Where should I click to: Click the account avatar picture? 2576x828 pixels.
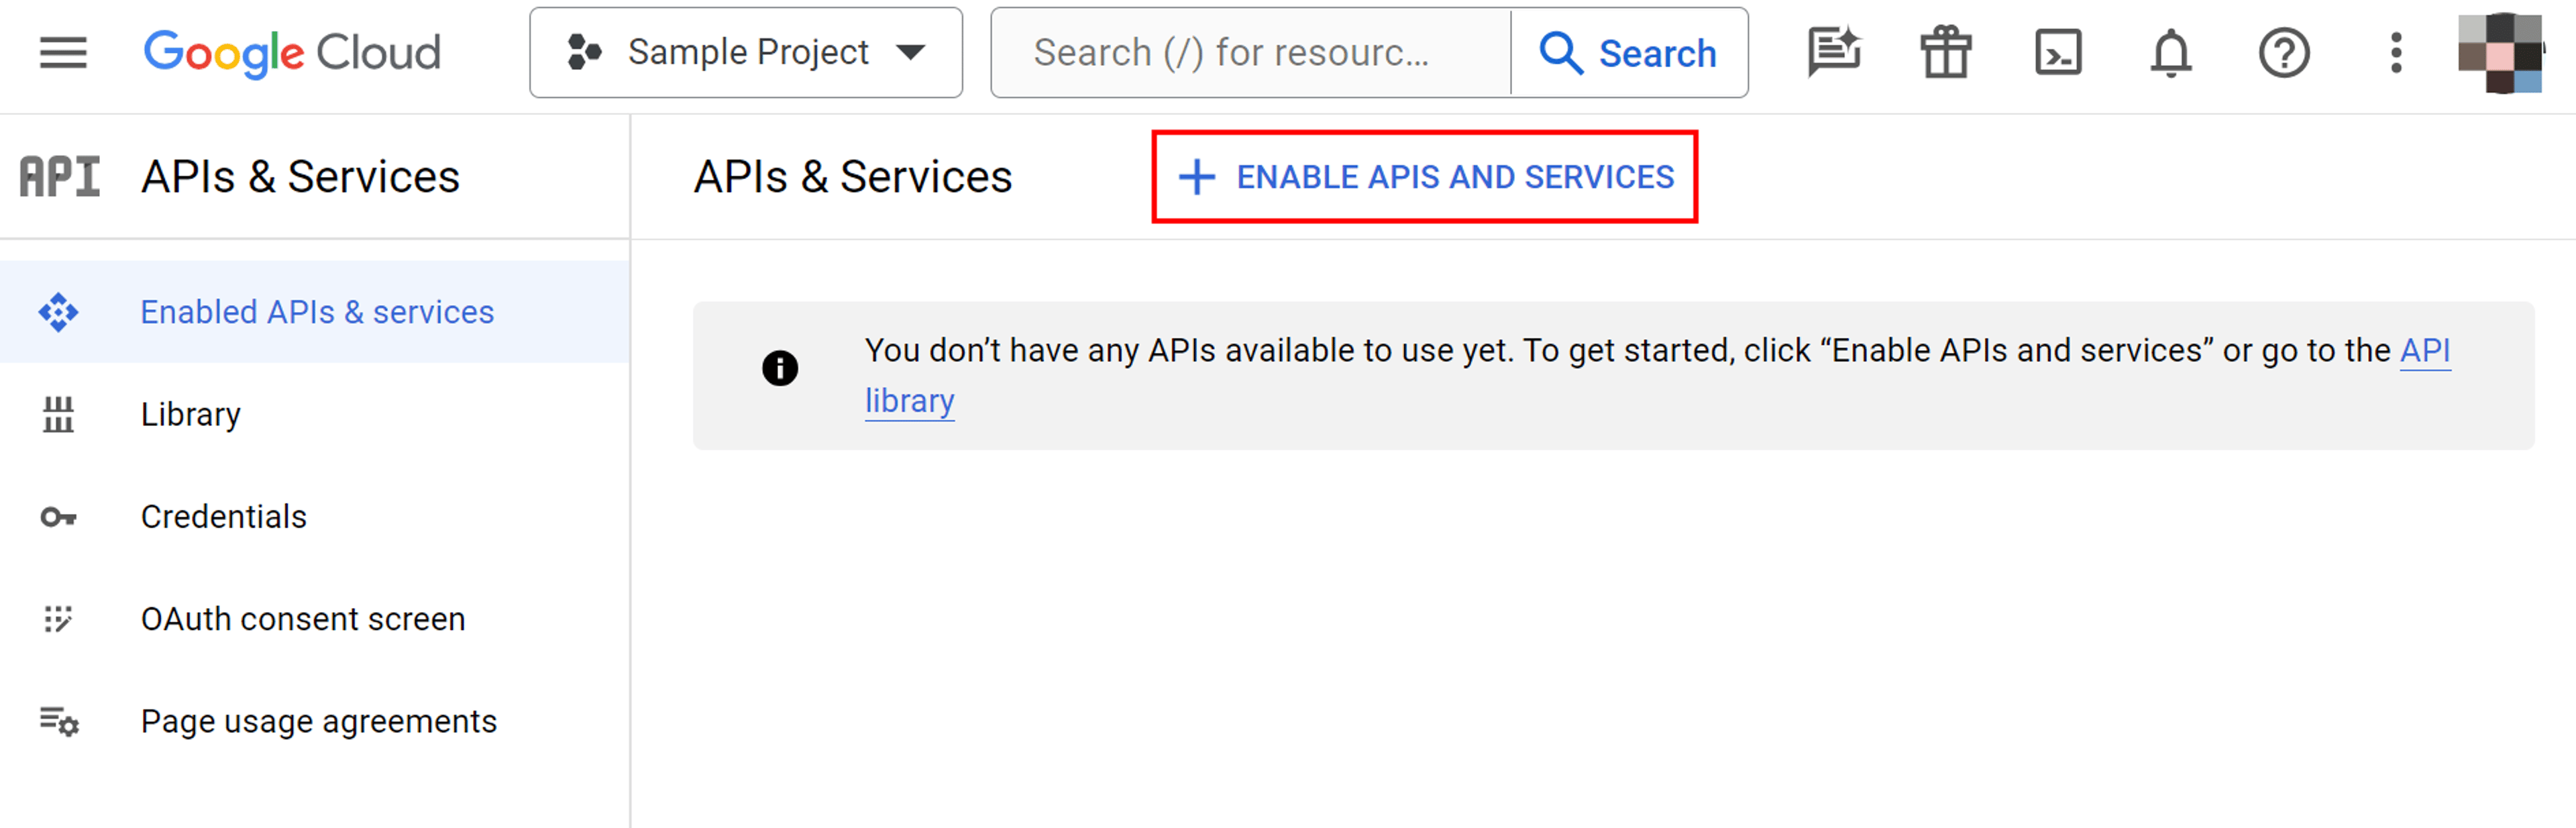click(2500, 53)
